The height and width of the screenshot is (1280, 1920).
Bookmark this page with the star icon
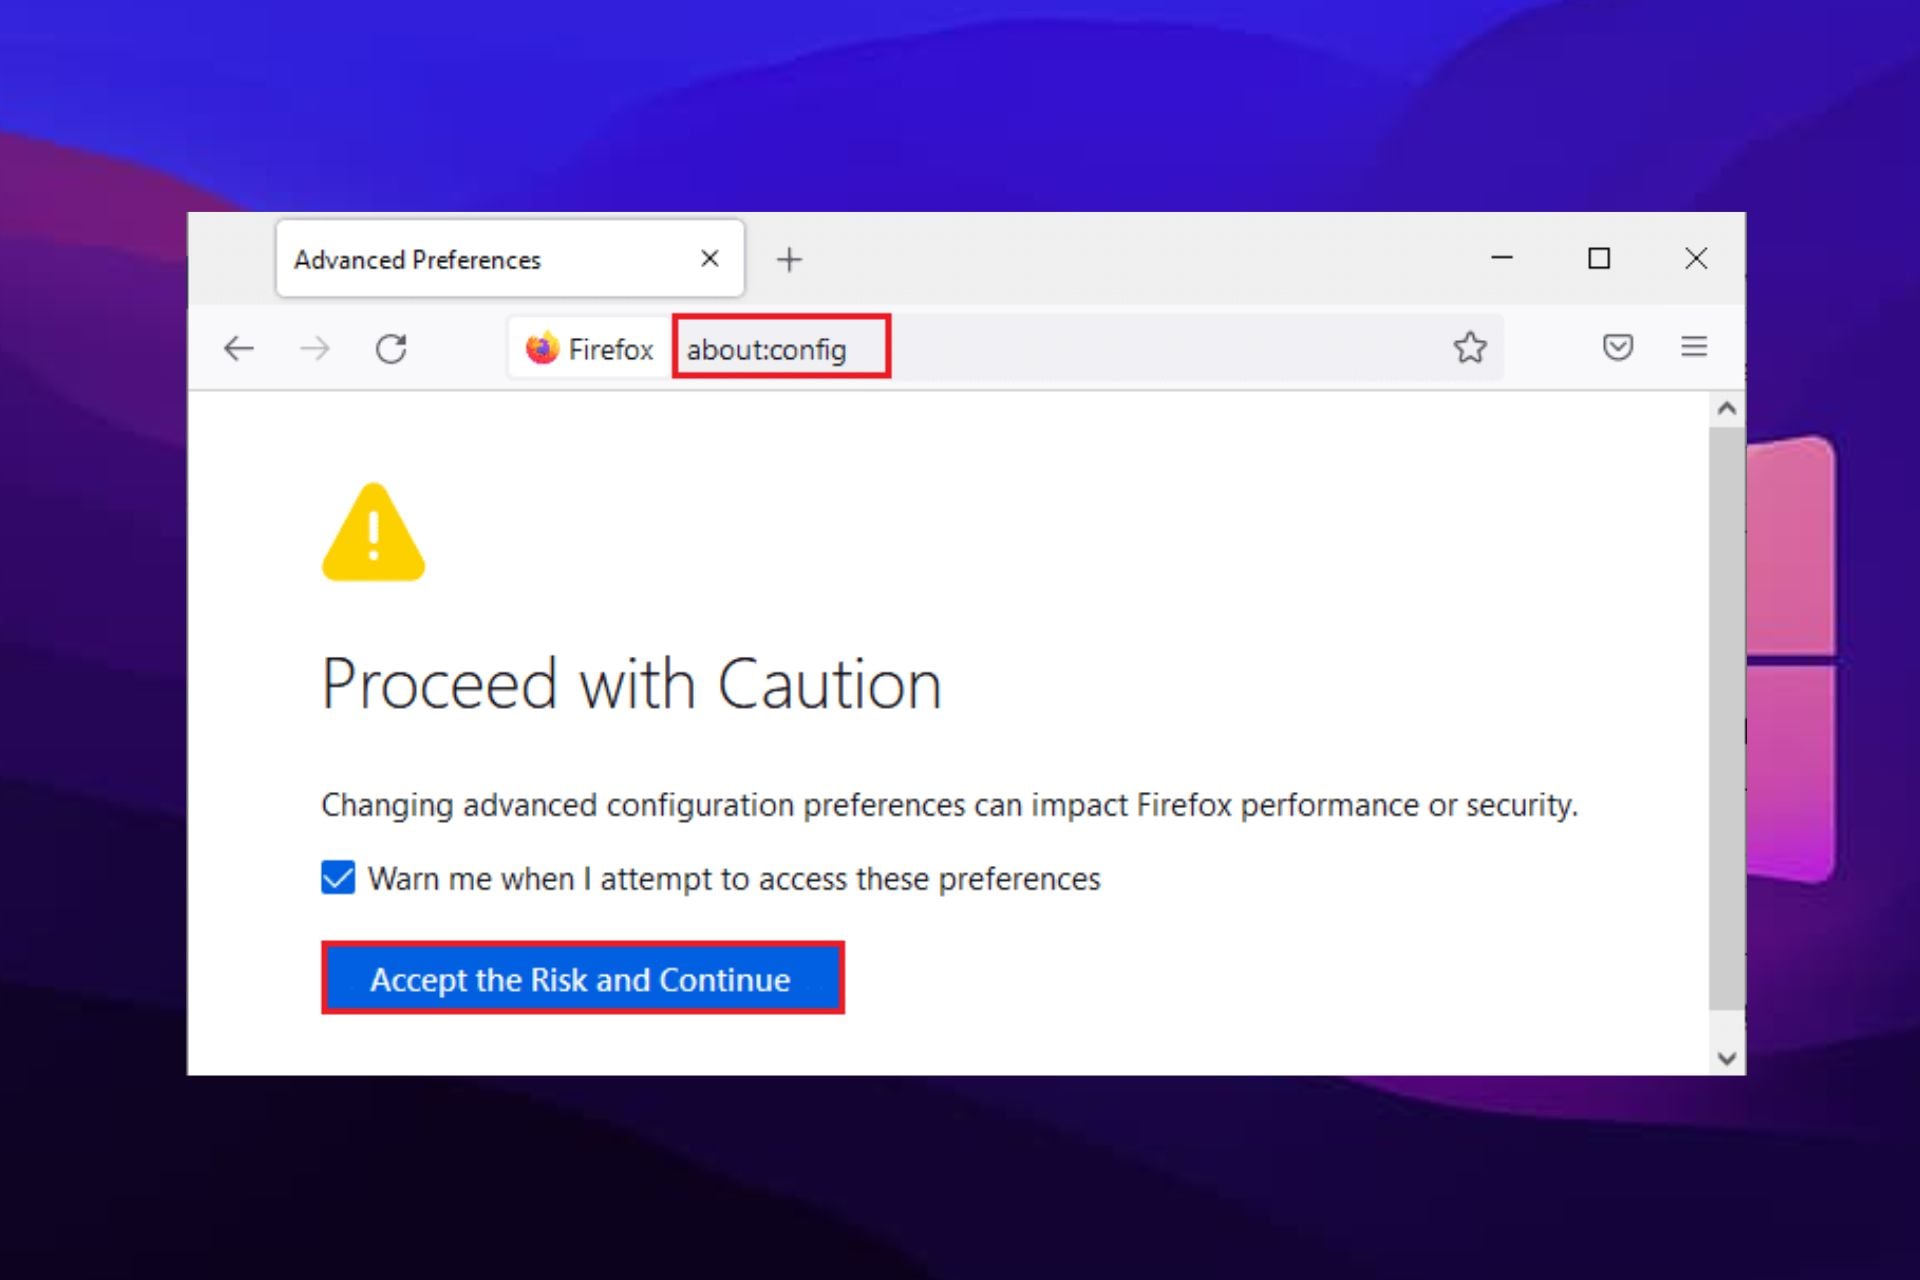pyautogui.click(x=1470, y=347)
